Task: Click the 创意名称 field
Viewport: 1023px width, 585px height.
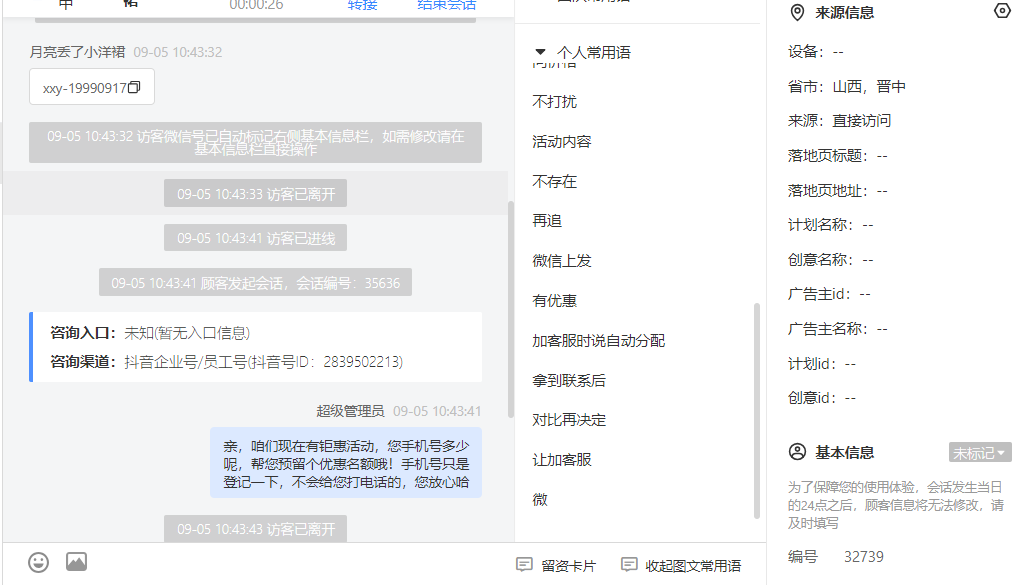Action: tap(831, 260)
